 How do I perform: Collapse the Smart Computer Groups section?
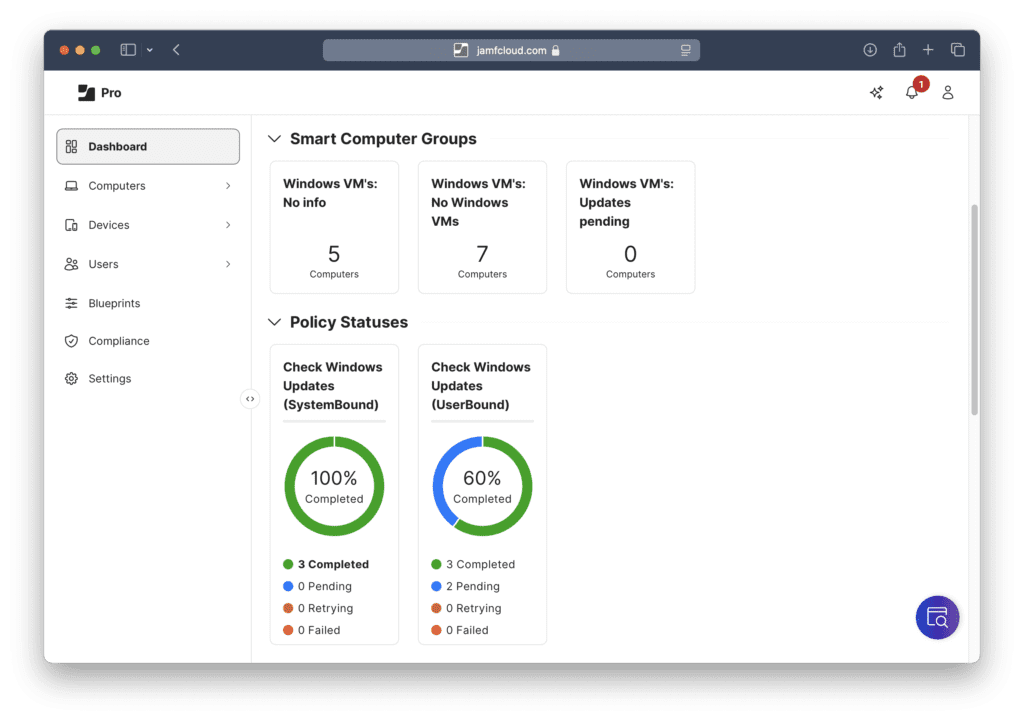pos(275,139)
